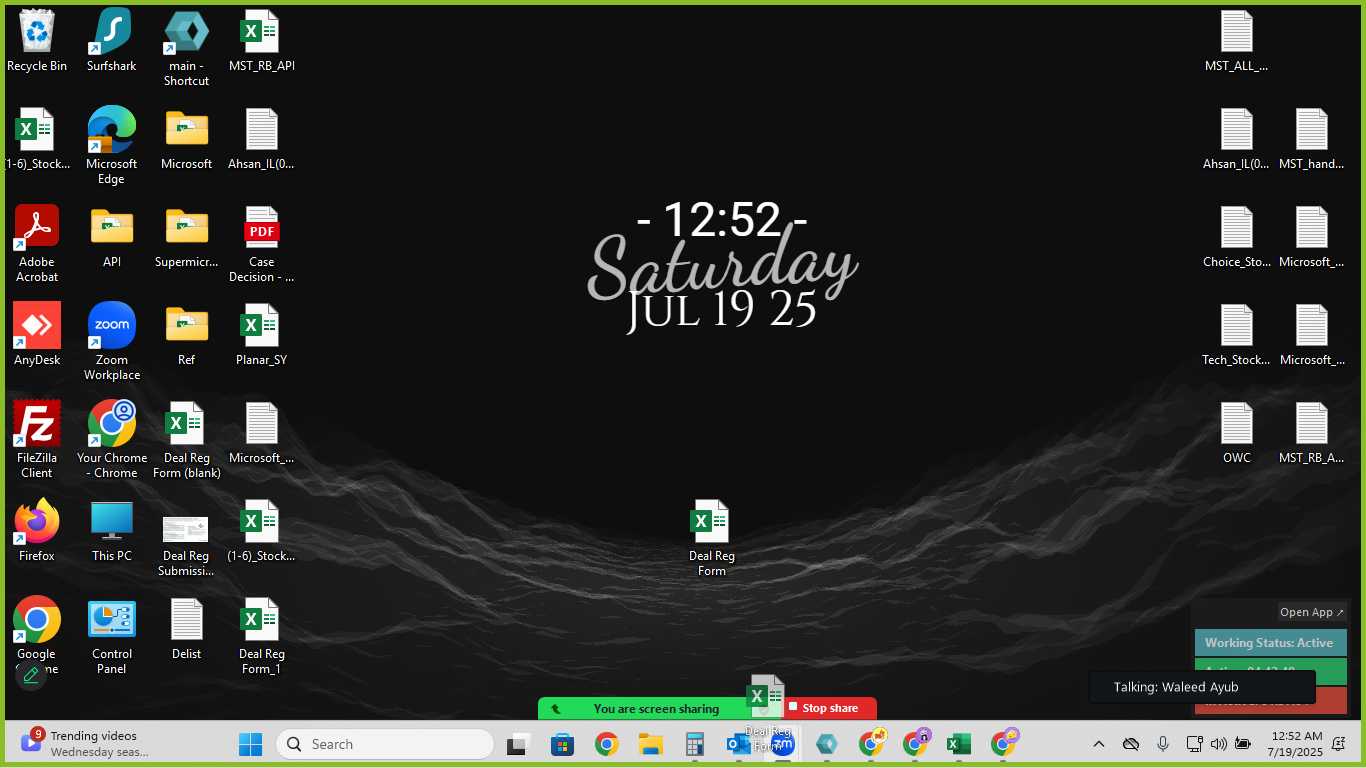Click the microphone tray icon

click(1162, 744)
